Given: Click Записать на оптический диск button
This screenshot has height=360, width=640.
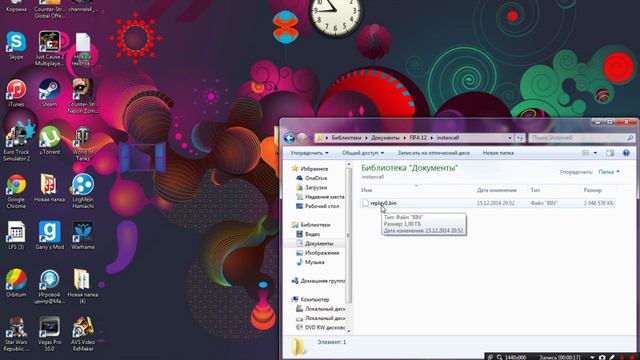Looking at the screenshot, I should click(x=433, y=153).
